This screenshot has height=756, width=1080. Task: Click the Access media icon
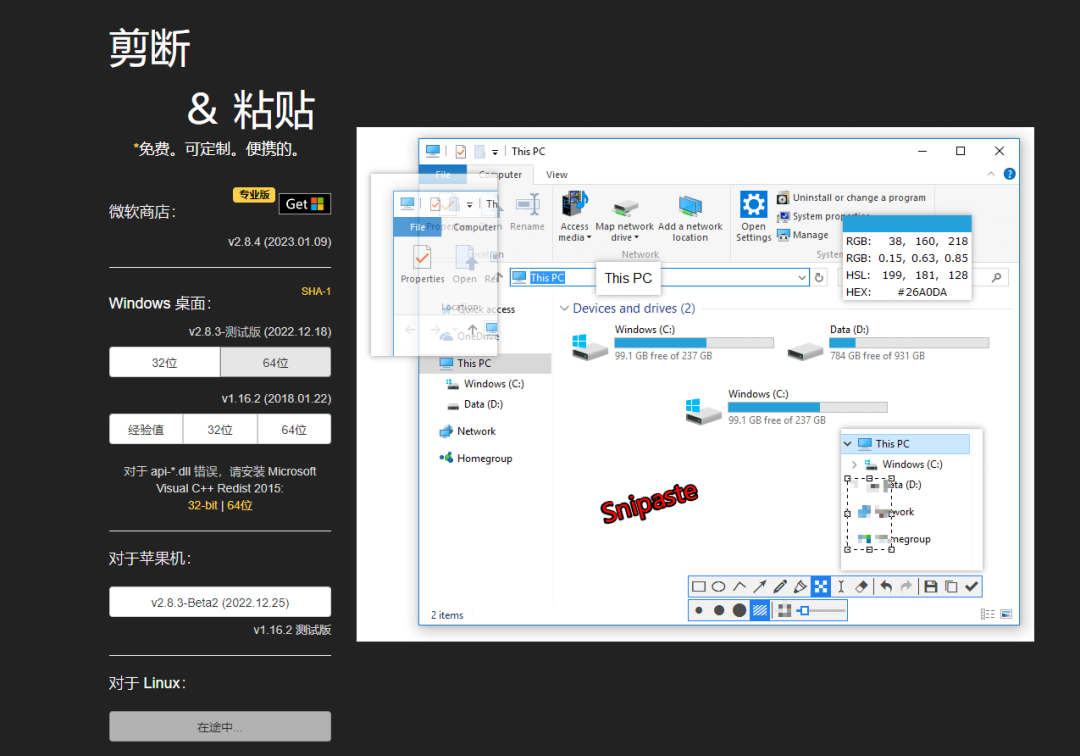coord(574,204)
